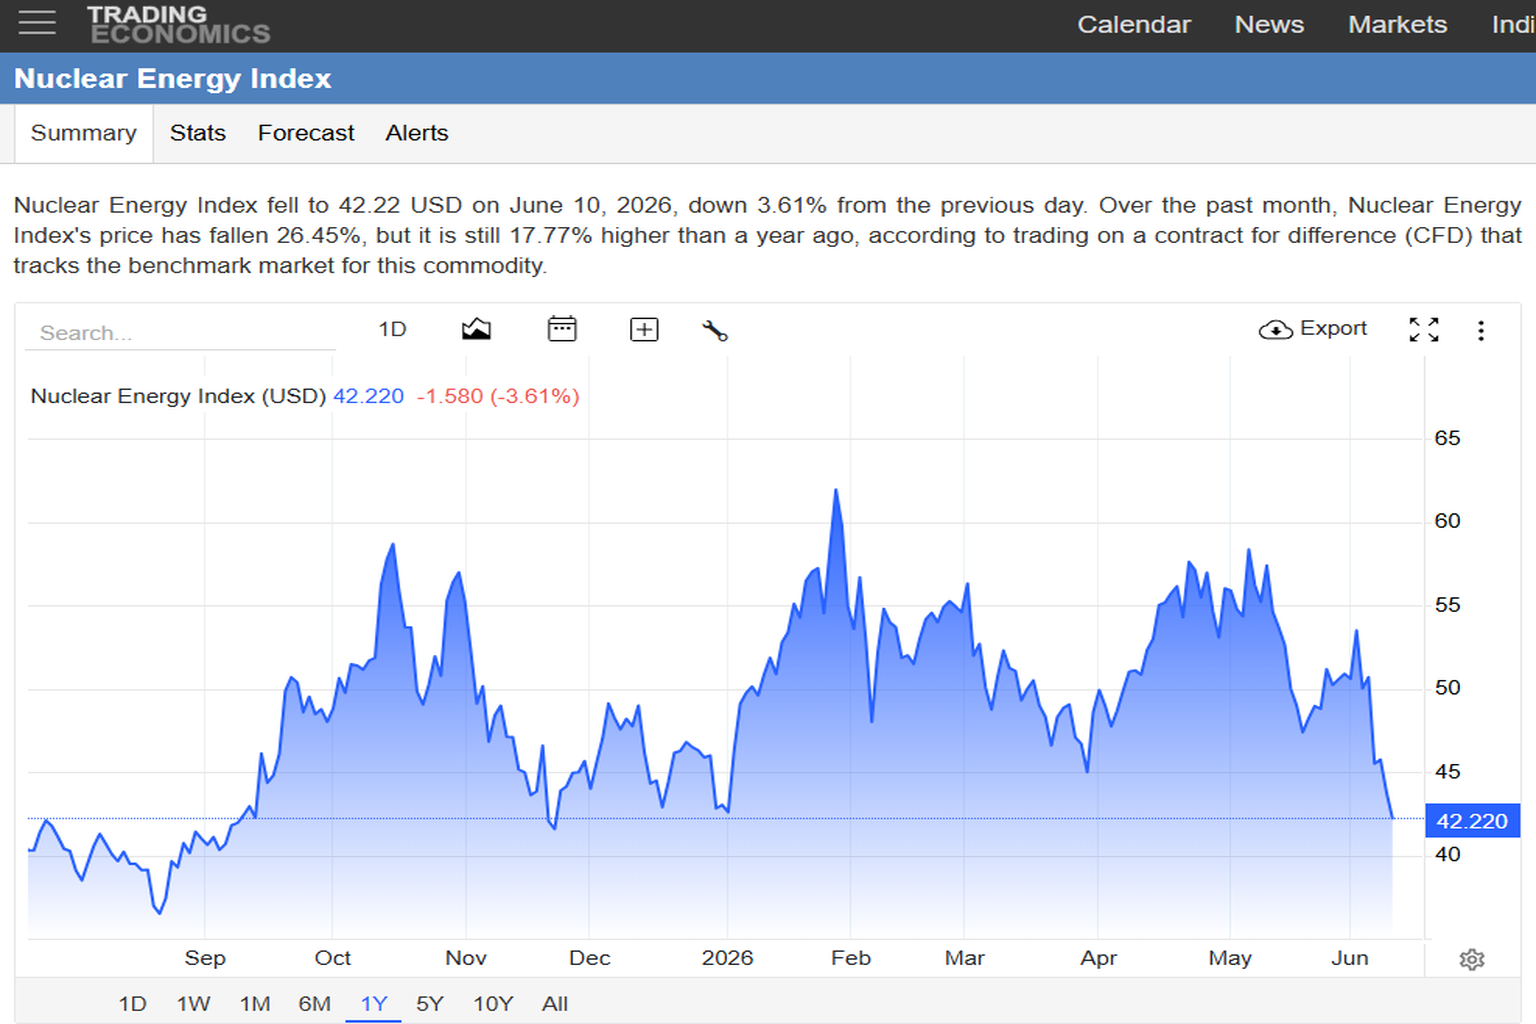The height and width of the screenshot is (1024, 1536).
Task: Go to News in top navigation
Action: (x=1269, y=25)
